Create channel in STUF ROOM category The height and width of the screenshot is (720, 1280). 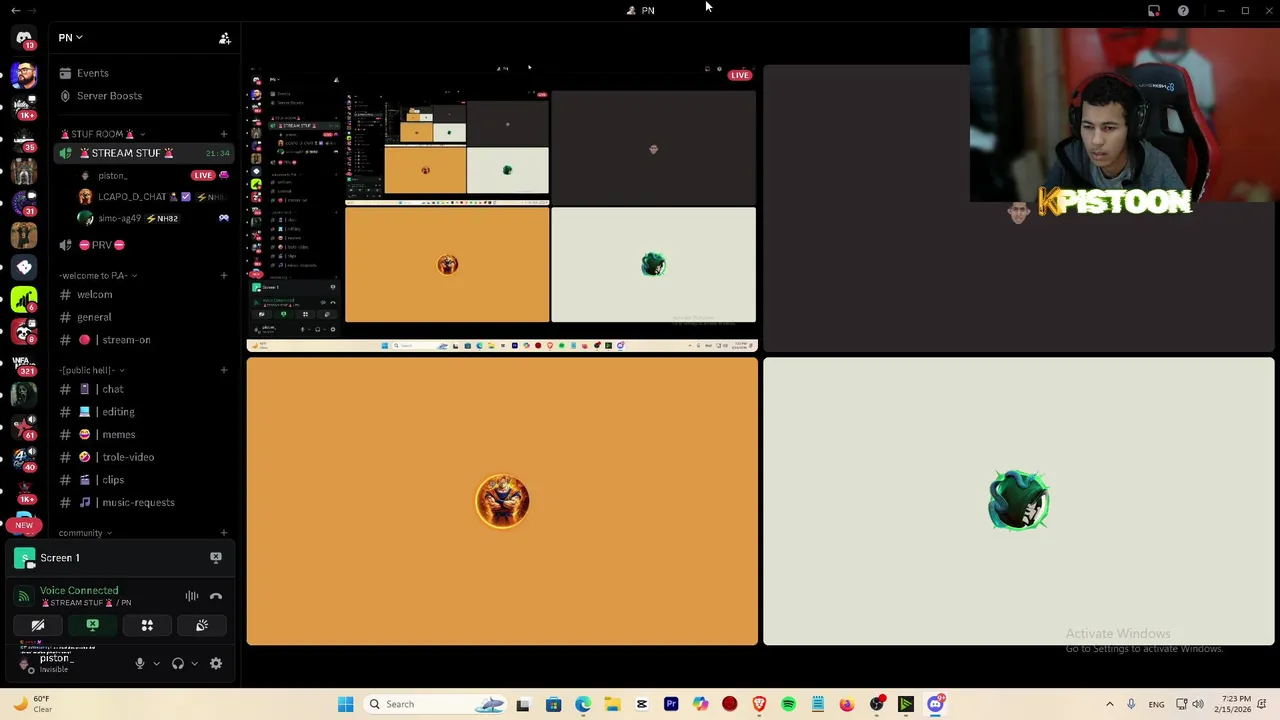pos(224,134)
